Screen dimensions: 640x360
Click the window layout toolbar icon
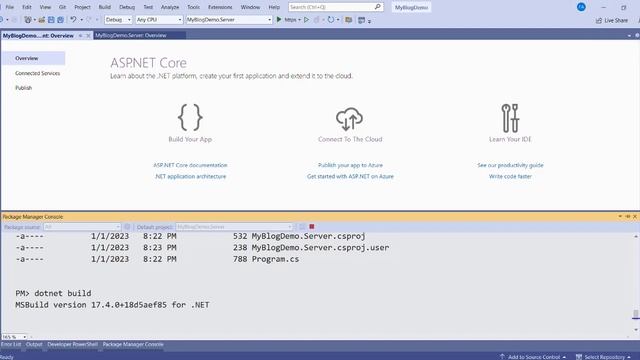(x=361, y=20)
